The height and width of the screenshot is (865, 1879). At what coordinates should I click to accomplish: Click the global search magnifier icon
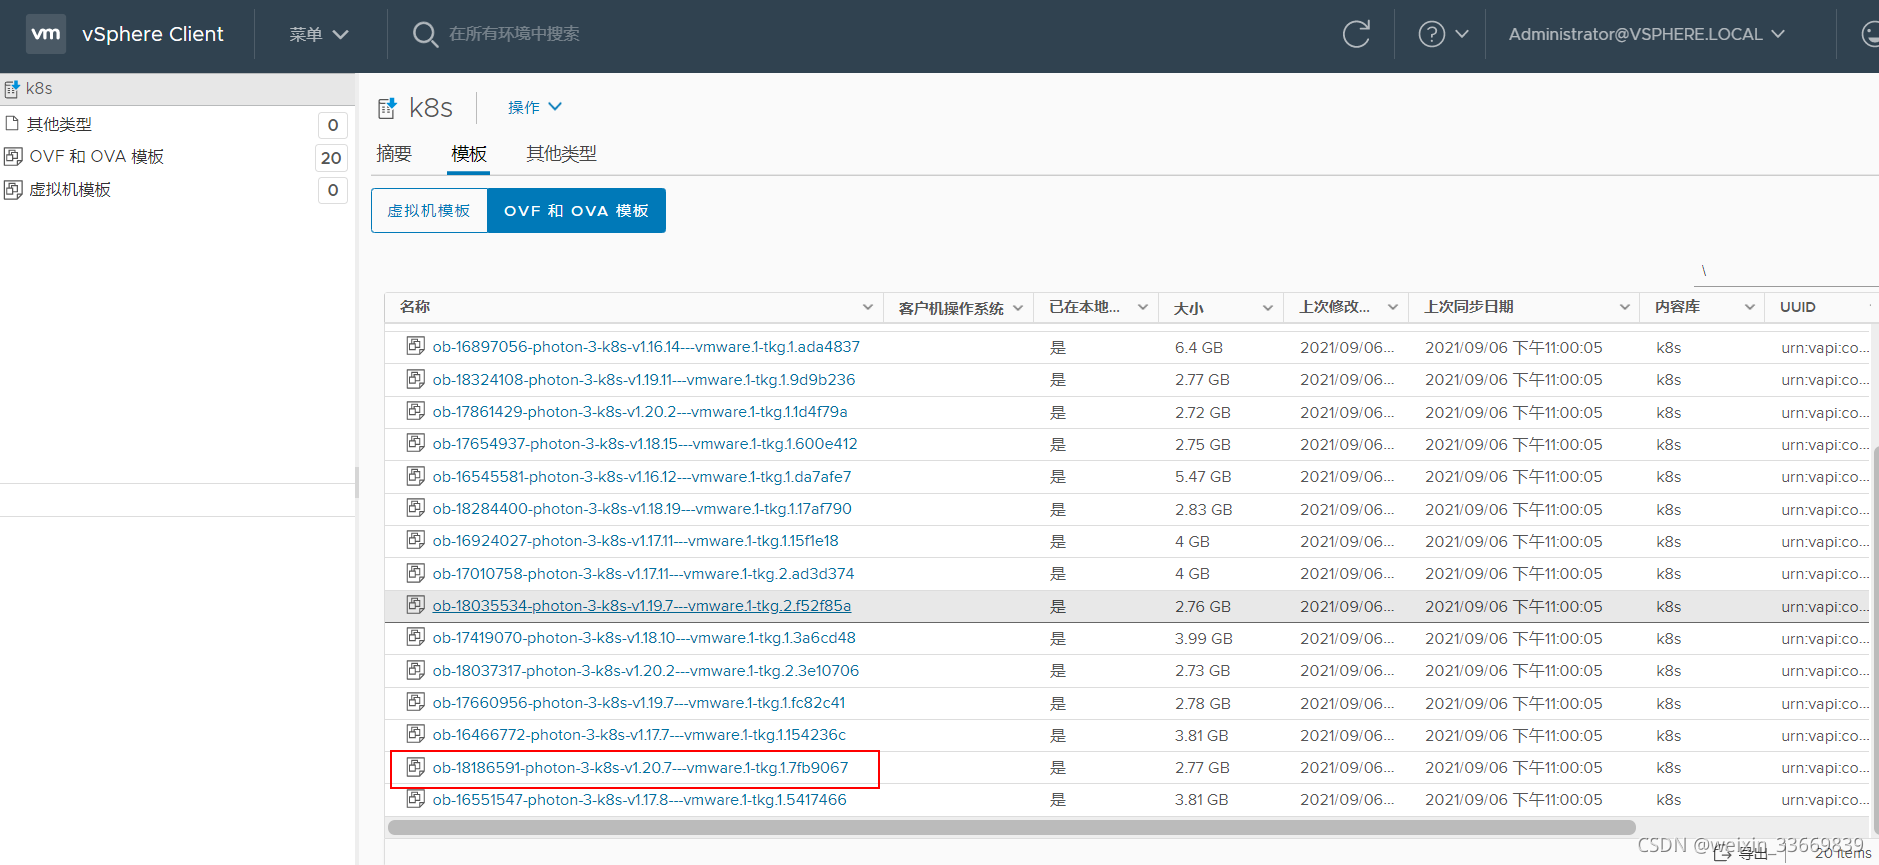(x=425, y=35)
